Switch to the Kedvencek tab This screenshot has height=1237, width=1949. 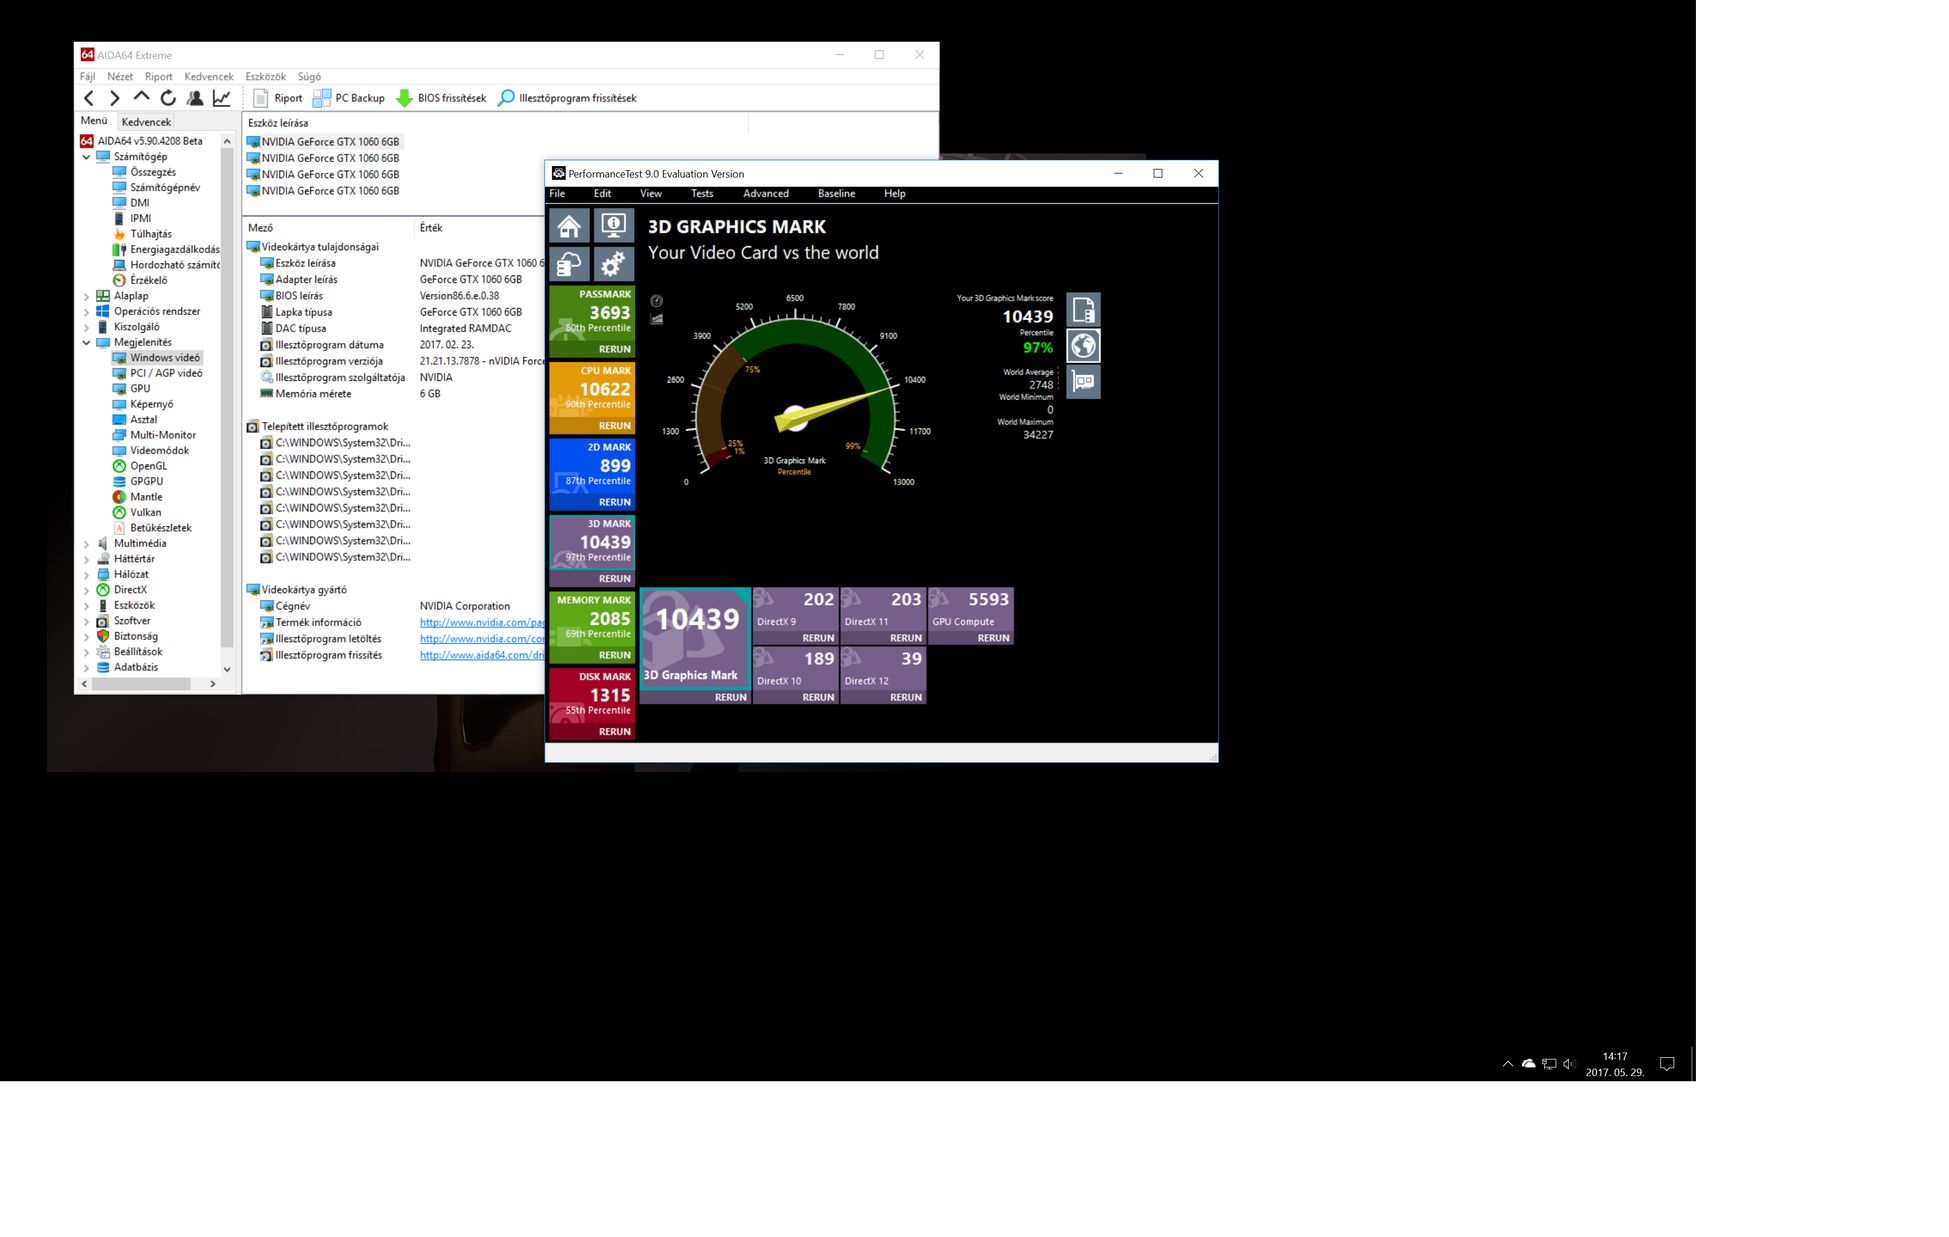click(x=146, y=122)
